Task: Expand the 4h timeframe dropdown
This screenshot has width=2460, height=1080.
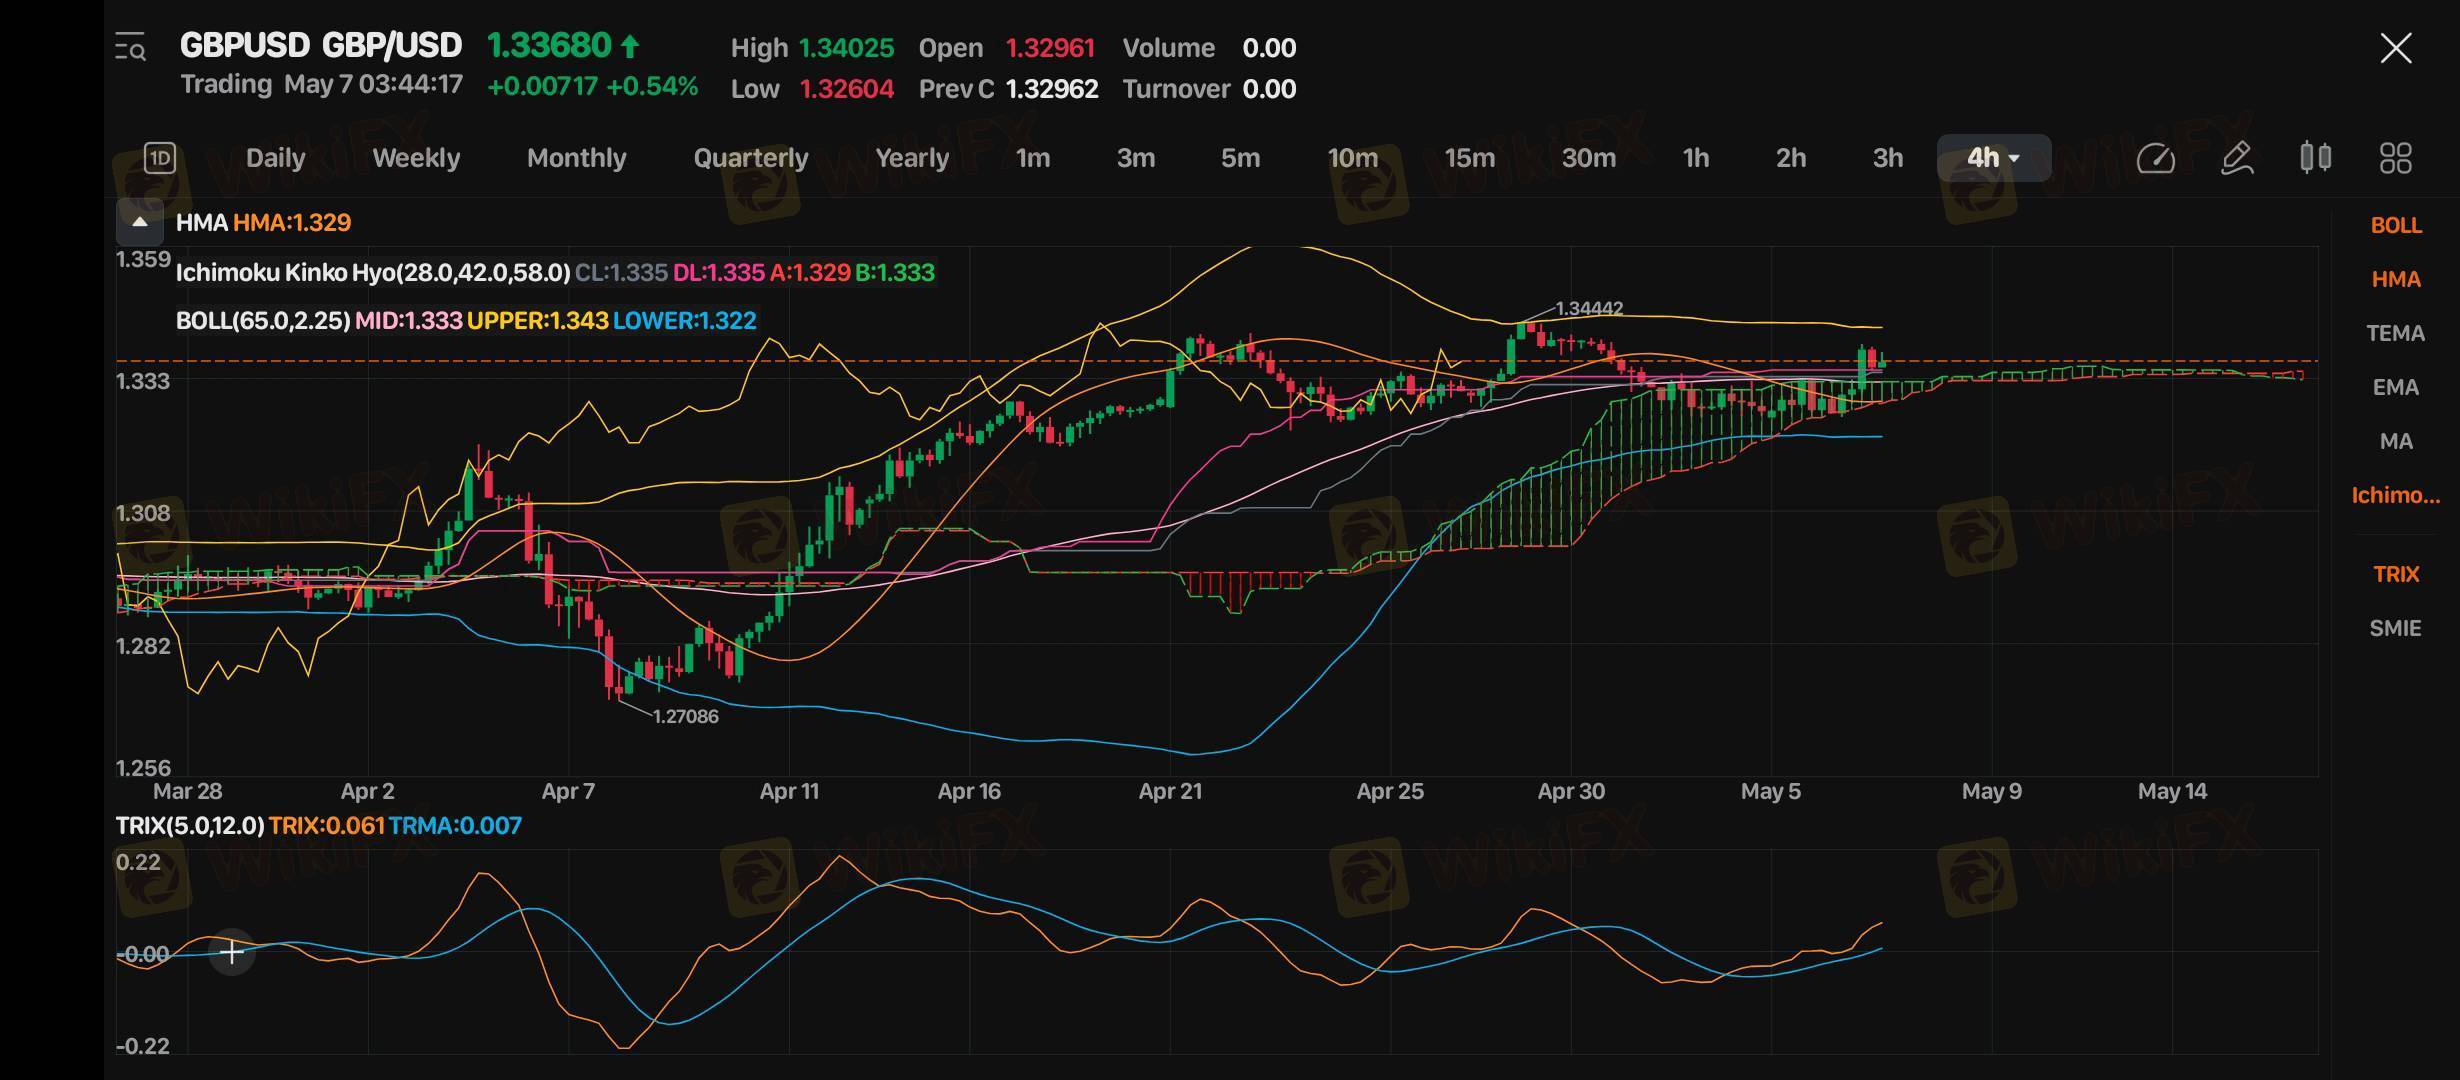Action: pos(1993,158)
